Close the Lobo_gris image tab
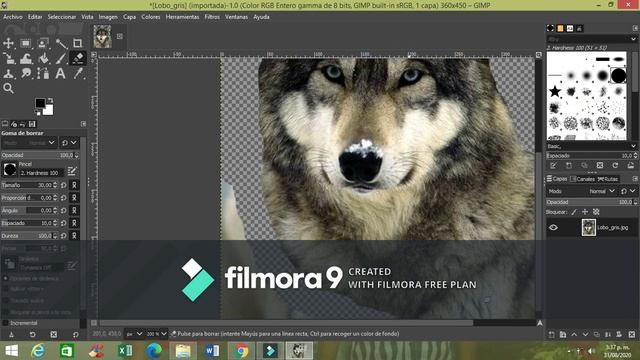 click(120, 36)
